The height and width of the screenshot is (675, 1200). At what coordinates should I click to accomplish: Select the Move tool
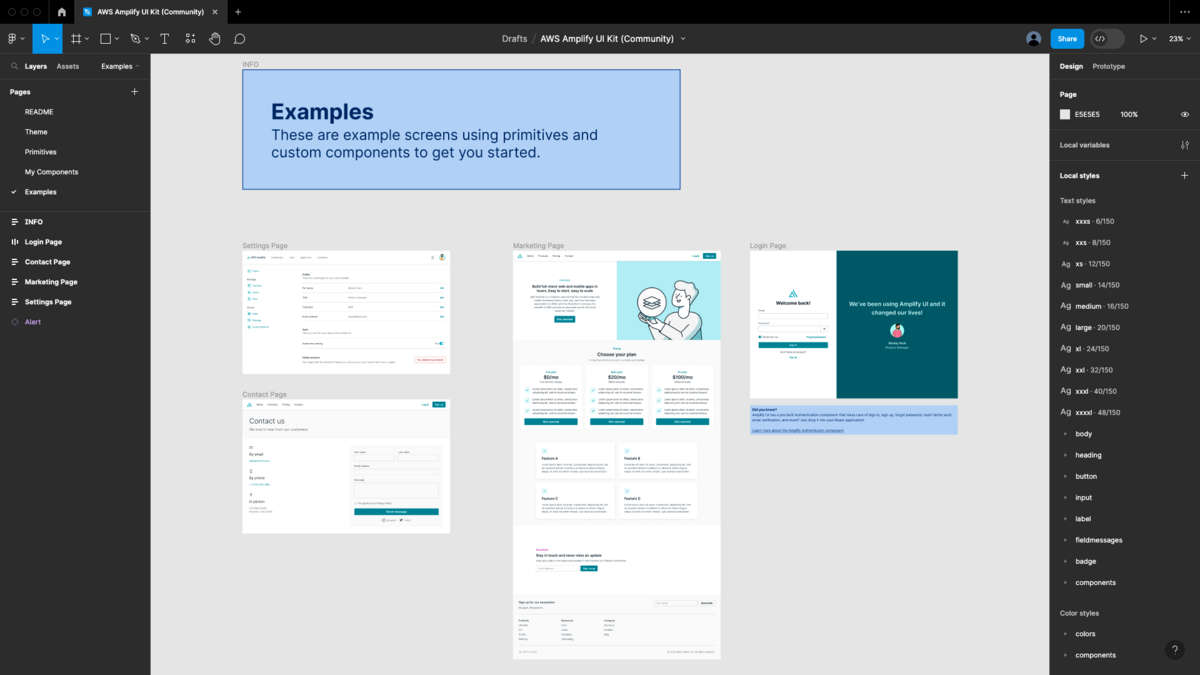tap(44, 39)
